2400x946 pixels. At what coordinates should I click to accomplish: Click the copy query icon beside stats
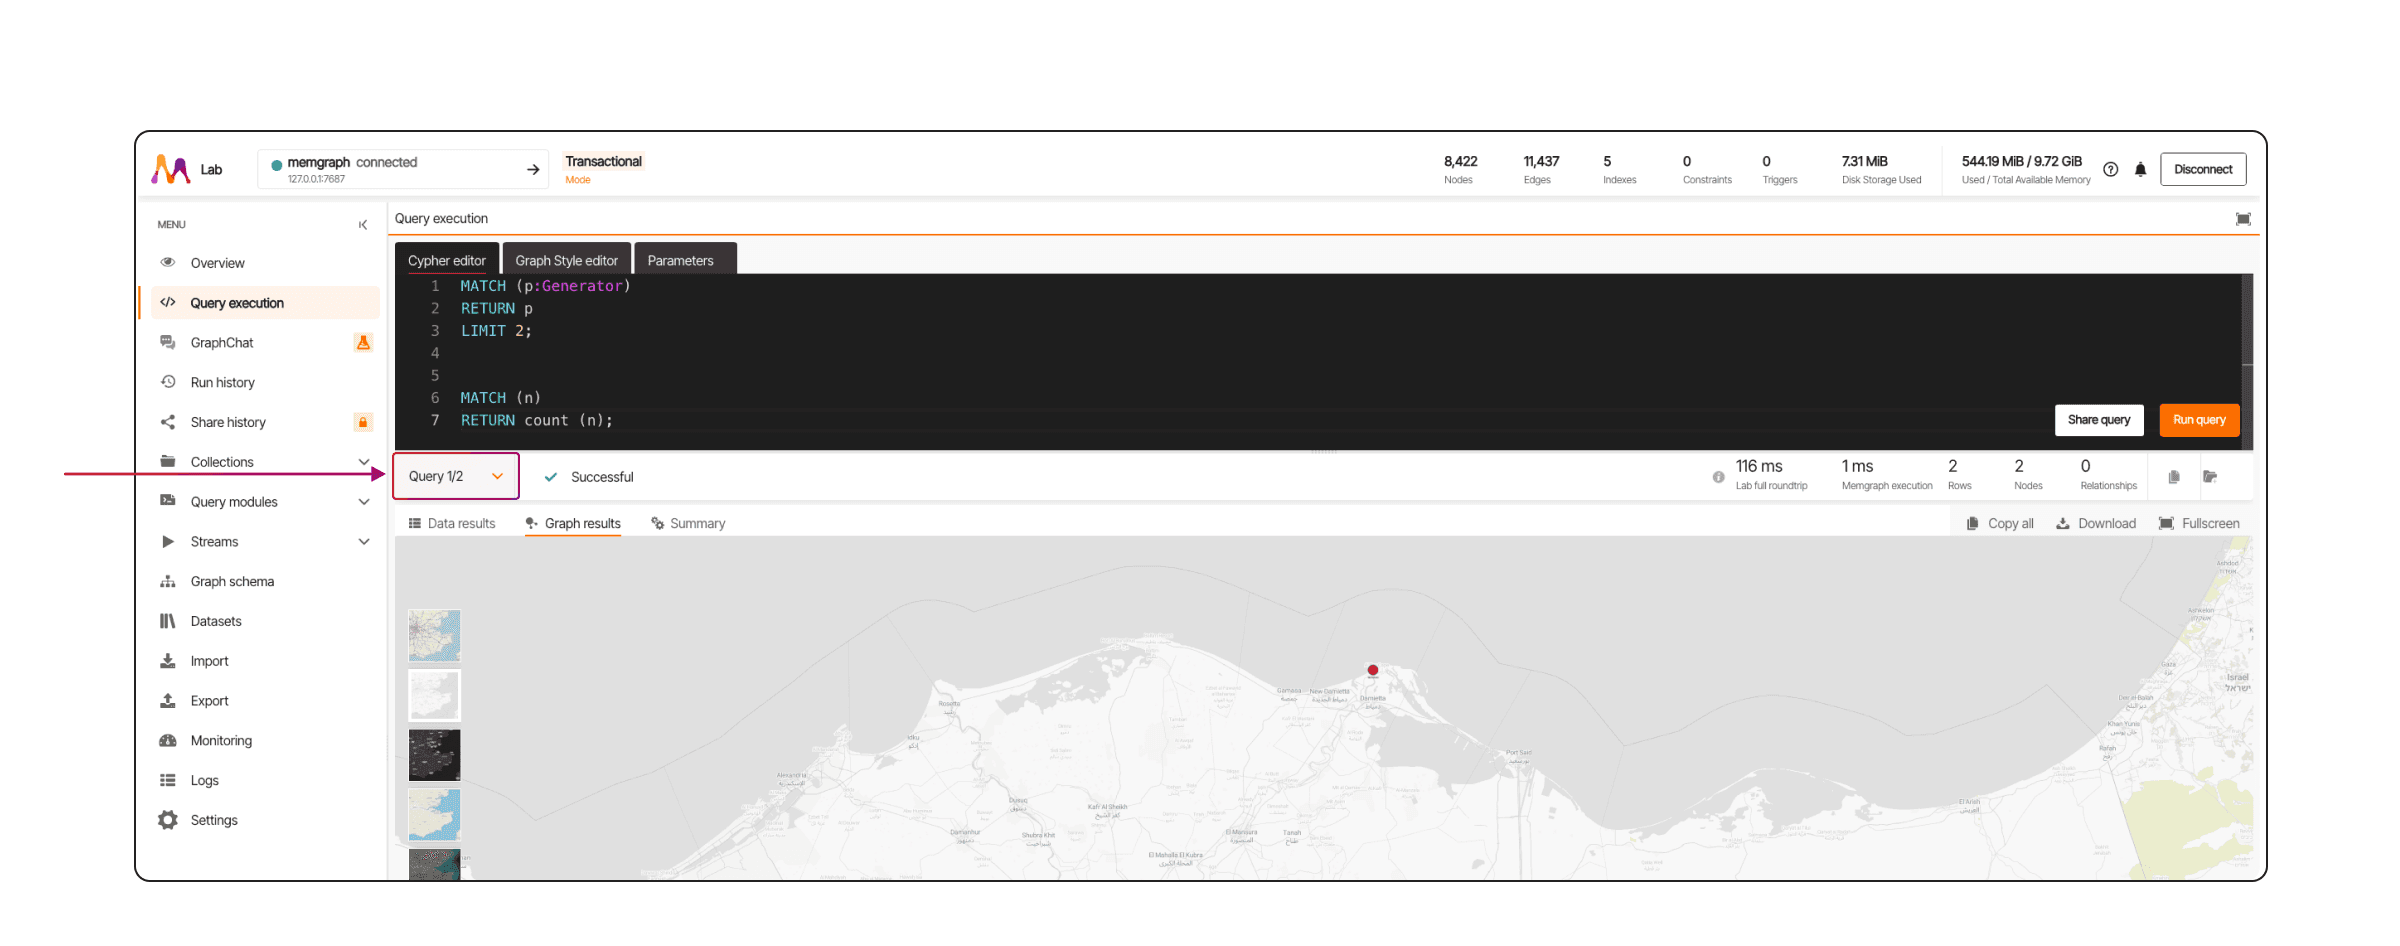point(2174,477)
